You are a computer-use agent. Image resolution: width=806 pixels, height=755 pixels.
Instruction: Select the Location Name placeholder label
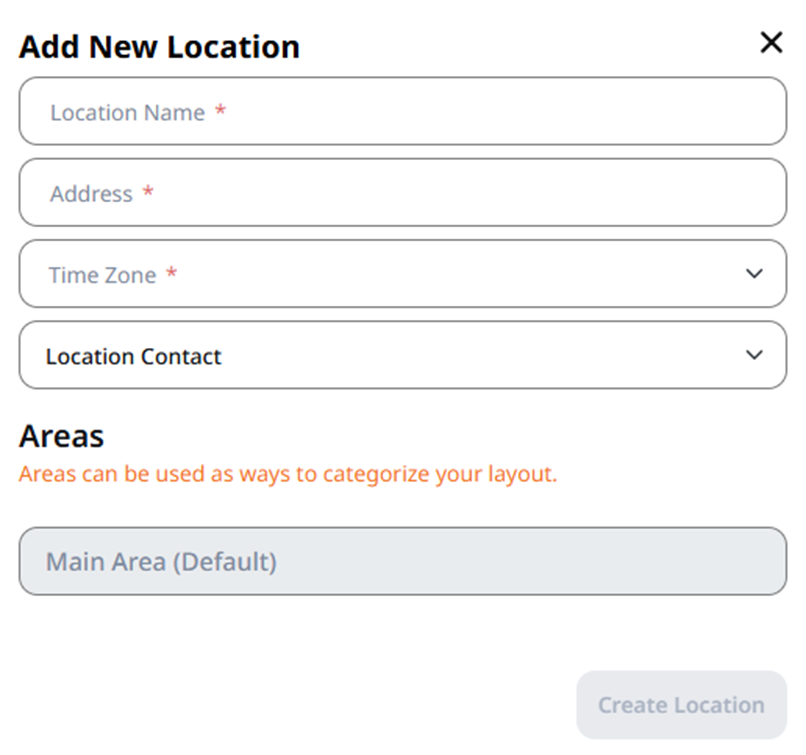click(x=127, y=113)
